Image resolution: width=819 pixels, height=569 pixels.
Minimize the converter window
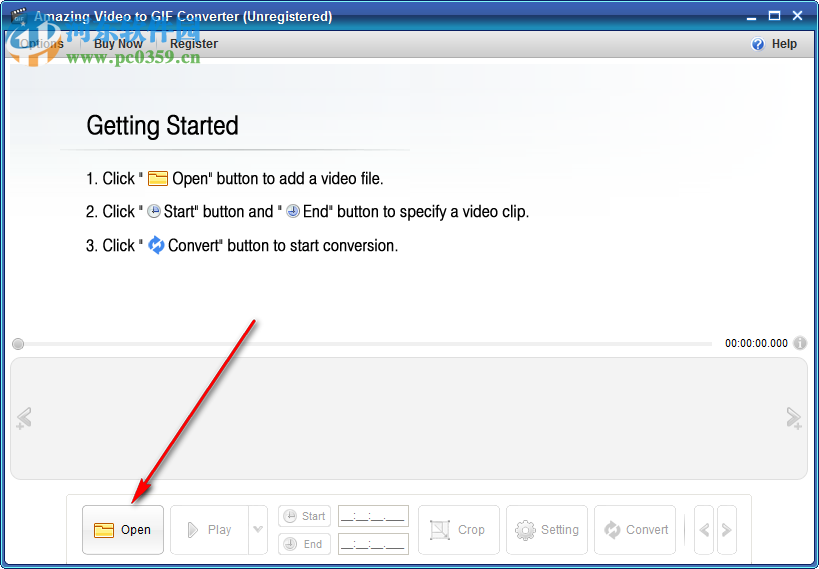pyautogui.click(x=751, y=17)
